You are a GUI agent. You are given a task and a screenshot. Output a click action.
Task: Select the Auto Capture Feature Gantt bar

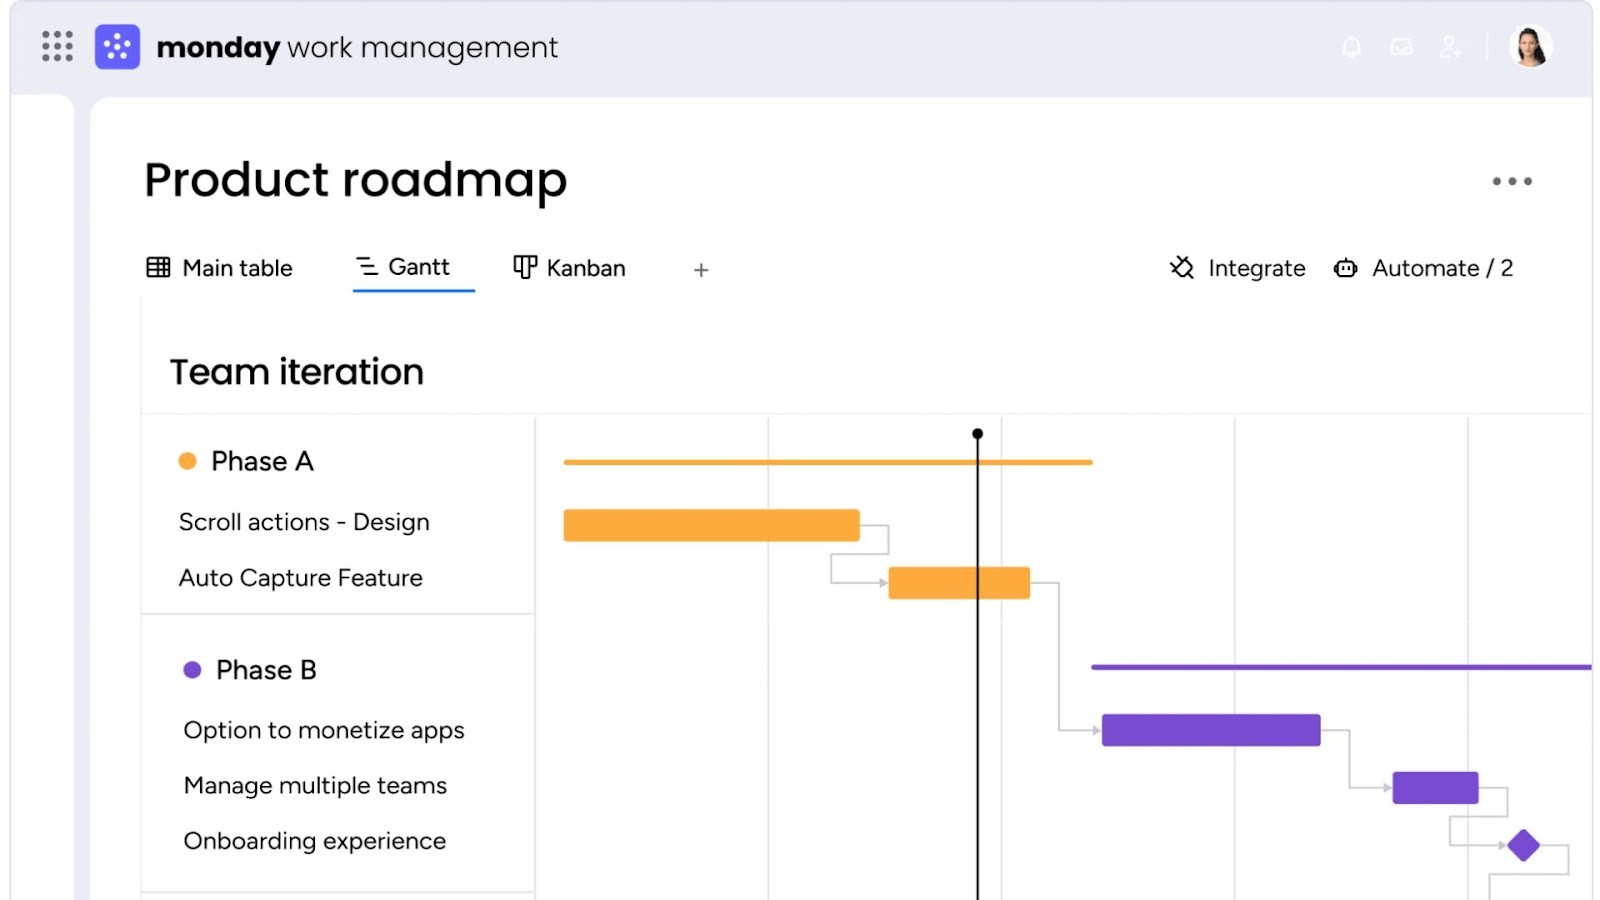[x=957, y=581]
